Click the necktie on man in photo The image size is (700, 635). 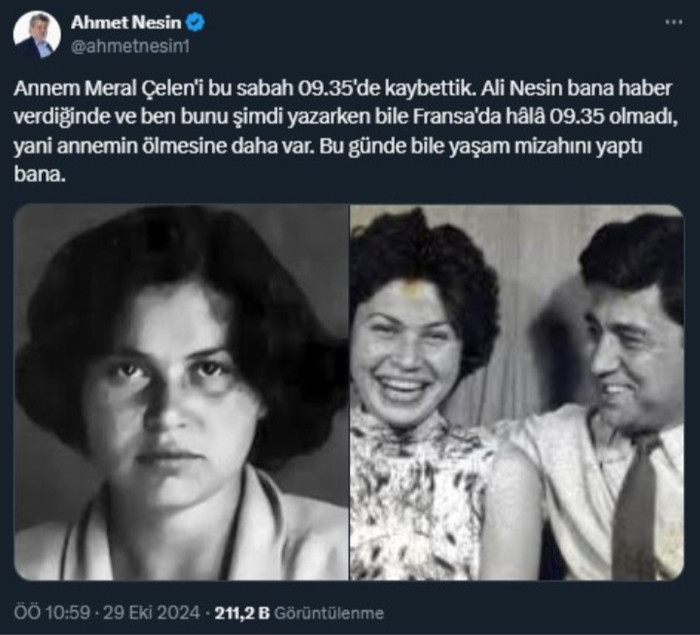(636, 509)
